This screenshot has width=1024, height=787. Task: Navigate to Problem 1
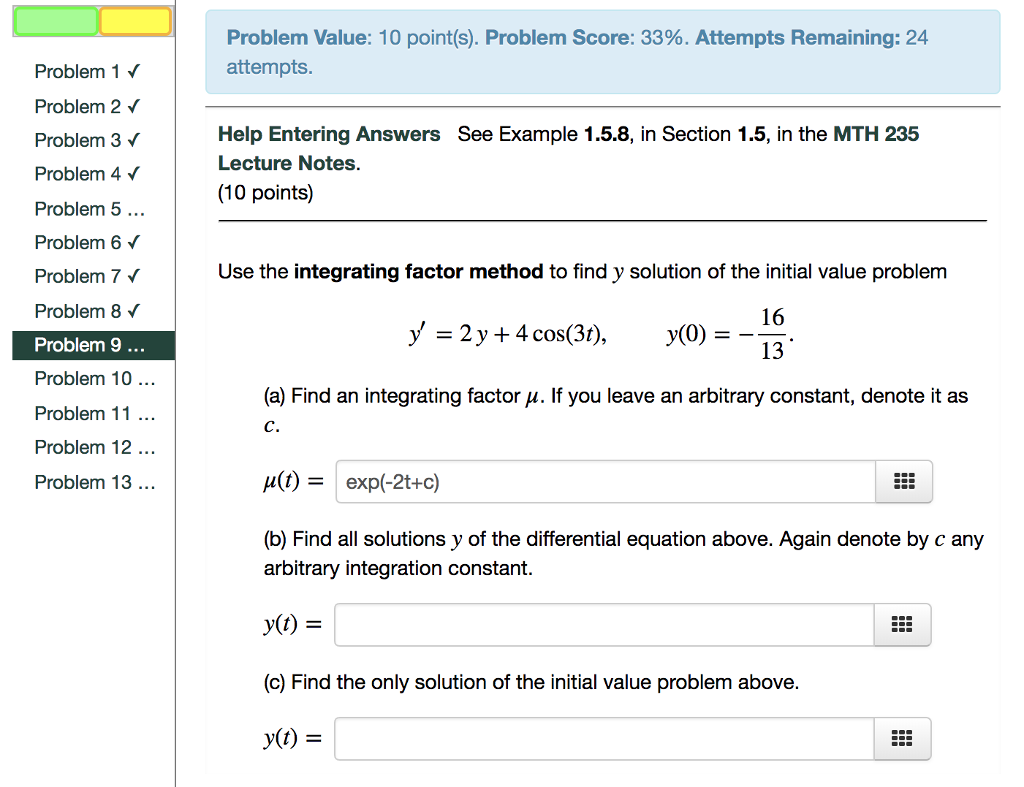pos(79,71)
